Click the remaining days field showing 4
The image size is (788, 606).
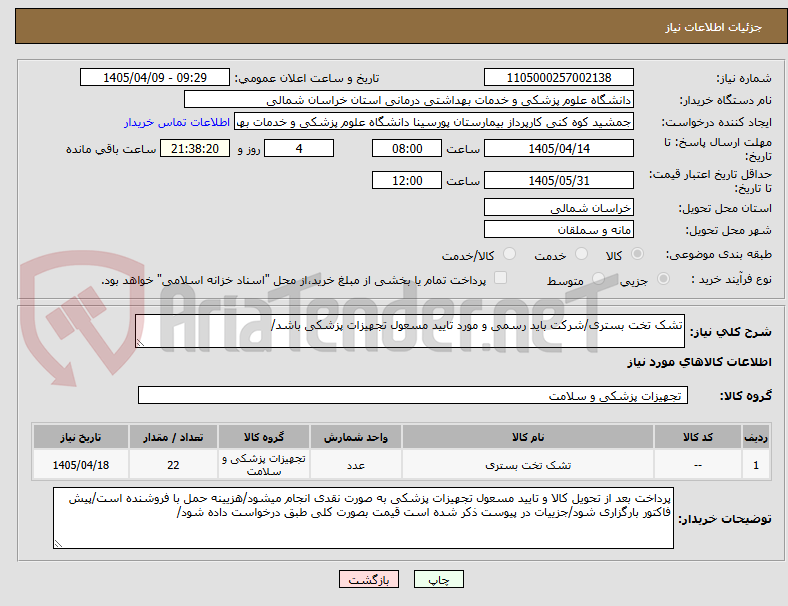tap(299, 148)
